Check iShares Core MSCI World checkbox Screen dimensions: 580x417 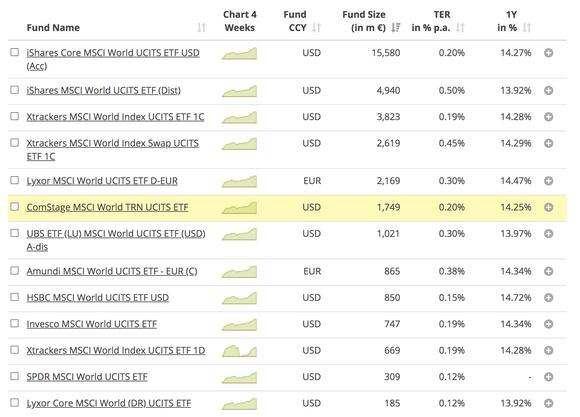14,52
